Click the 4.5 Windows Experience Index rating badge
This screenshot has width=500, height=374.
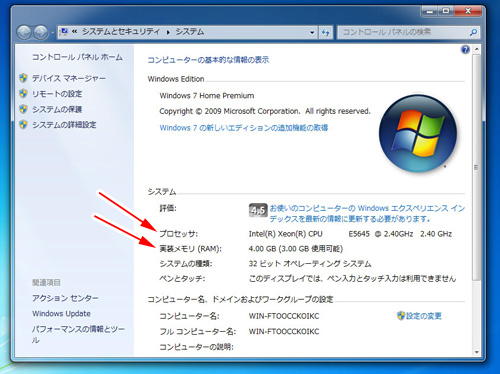tap(258, 210)
